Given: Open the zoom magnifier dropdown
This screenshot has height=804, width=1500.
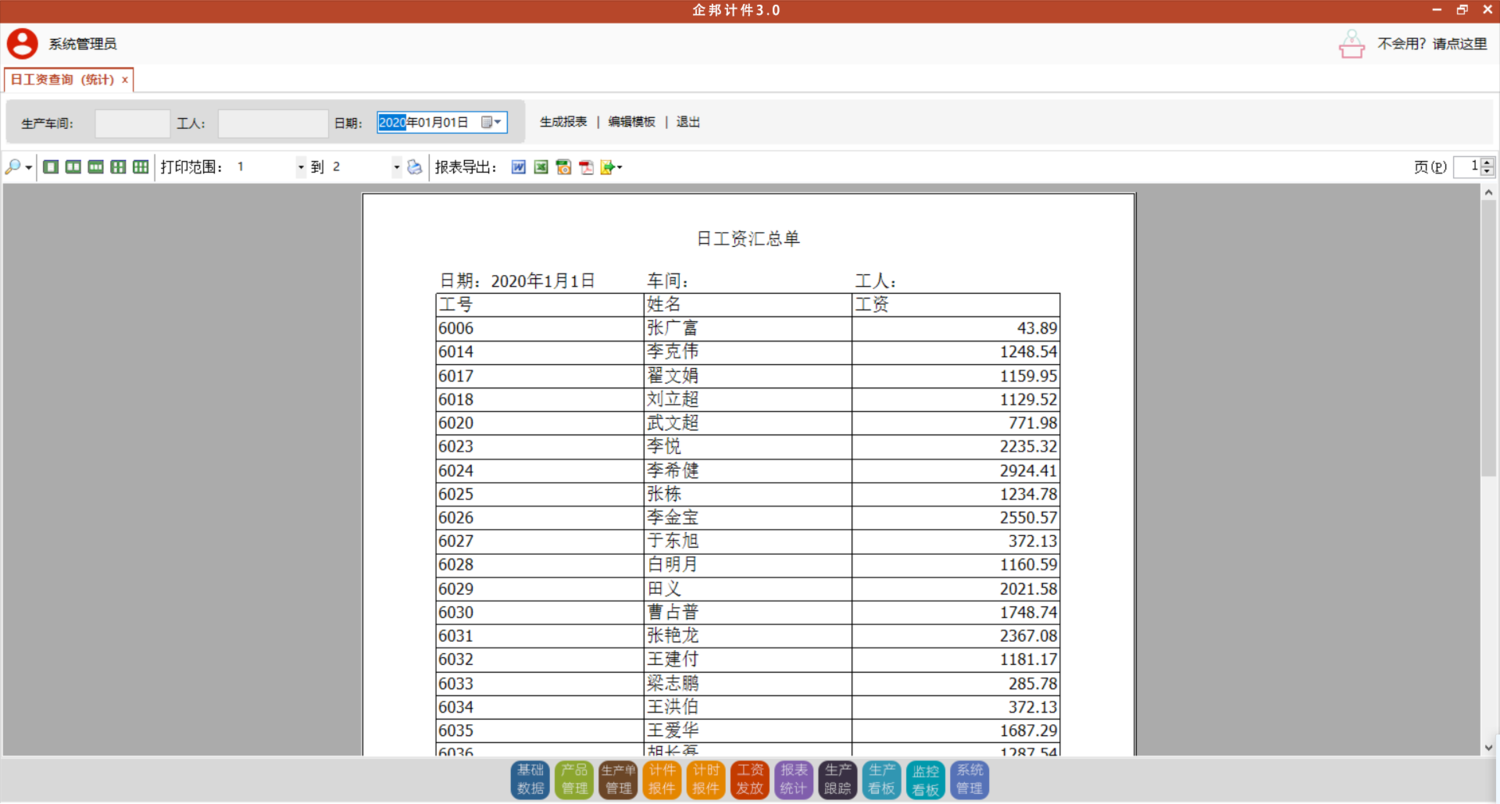Looking at the screenshot, I should coord(28,168).
